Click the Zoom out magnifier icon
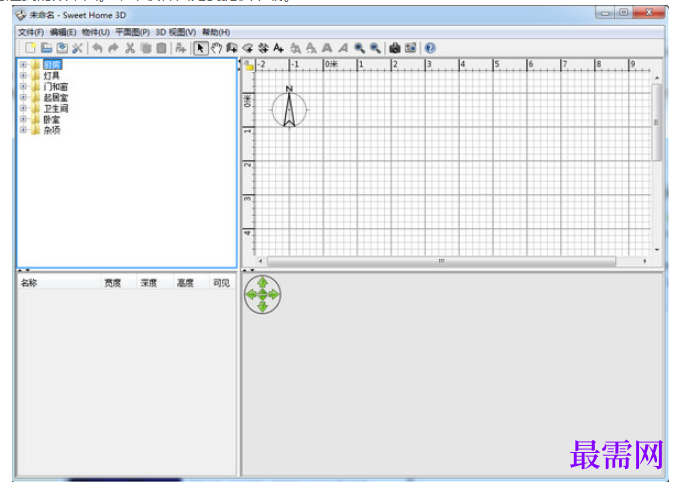The image size is (682, 486). tap(375, 48)
